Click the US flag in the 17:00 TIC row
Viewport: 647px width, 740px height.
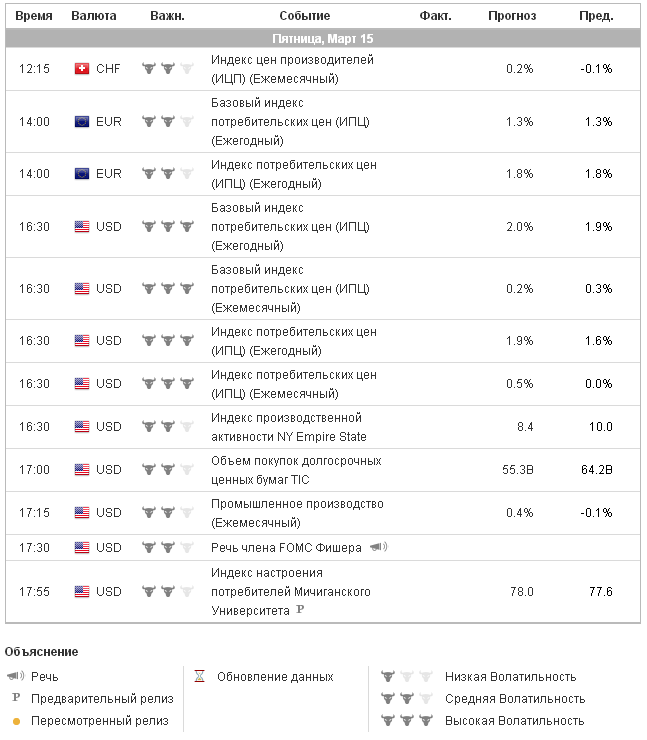pos(82,470)
